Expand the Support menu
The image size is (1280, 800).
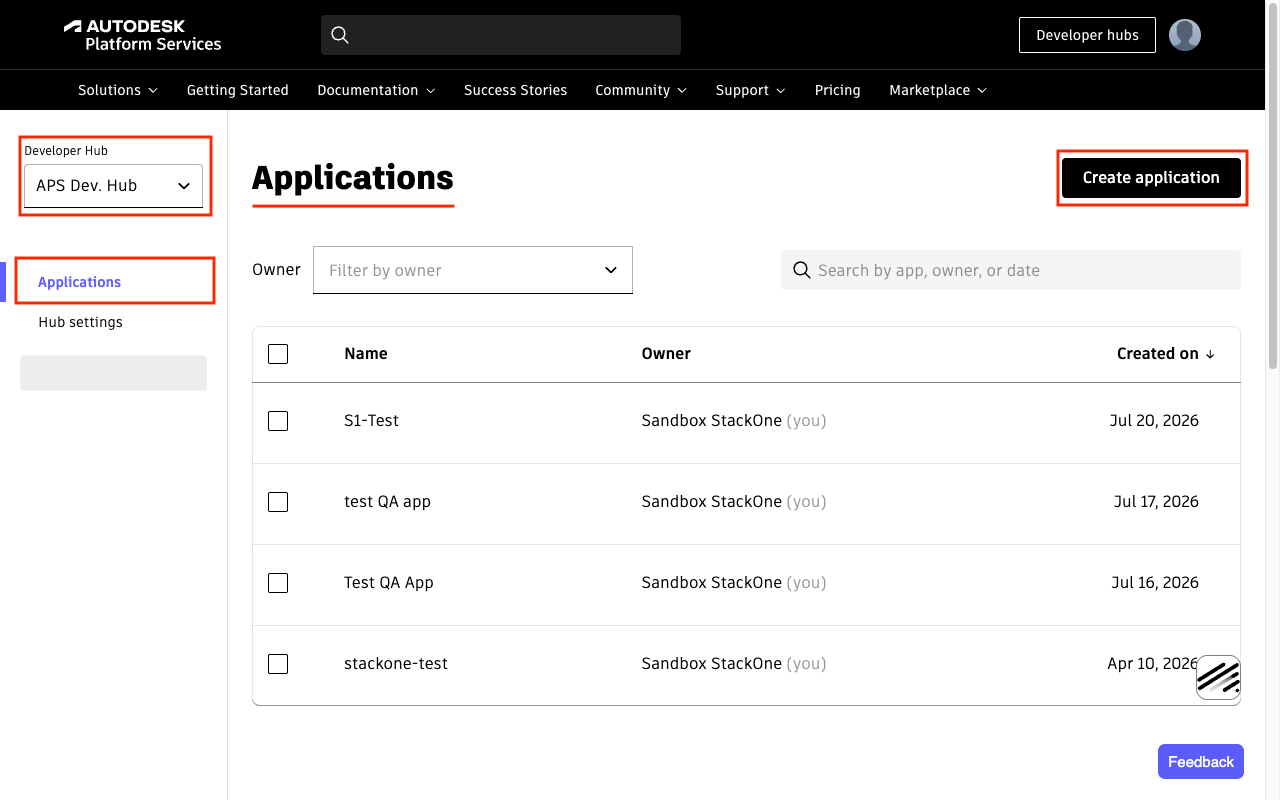[751, 90]
